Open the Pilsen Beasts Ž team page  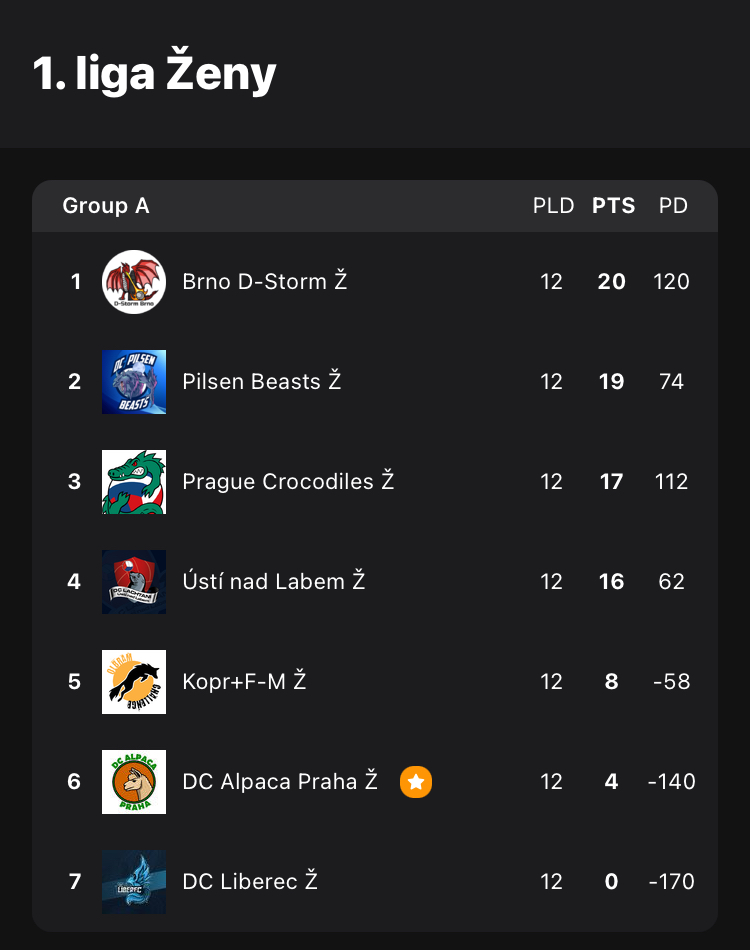pos(262,382)
